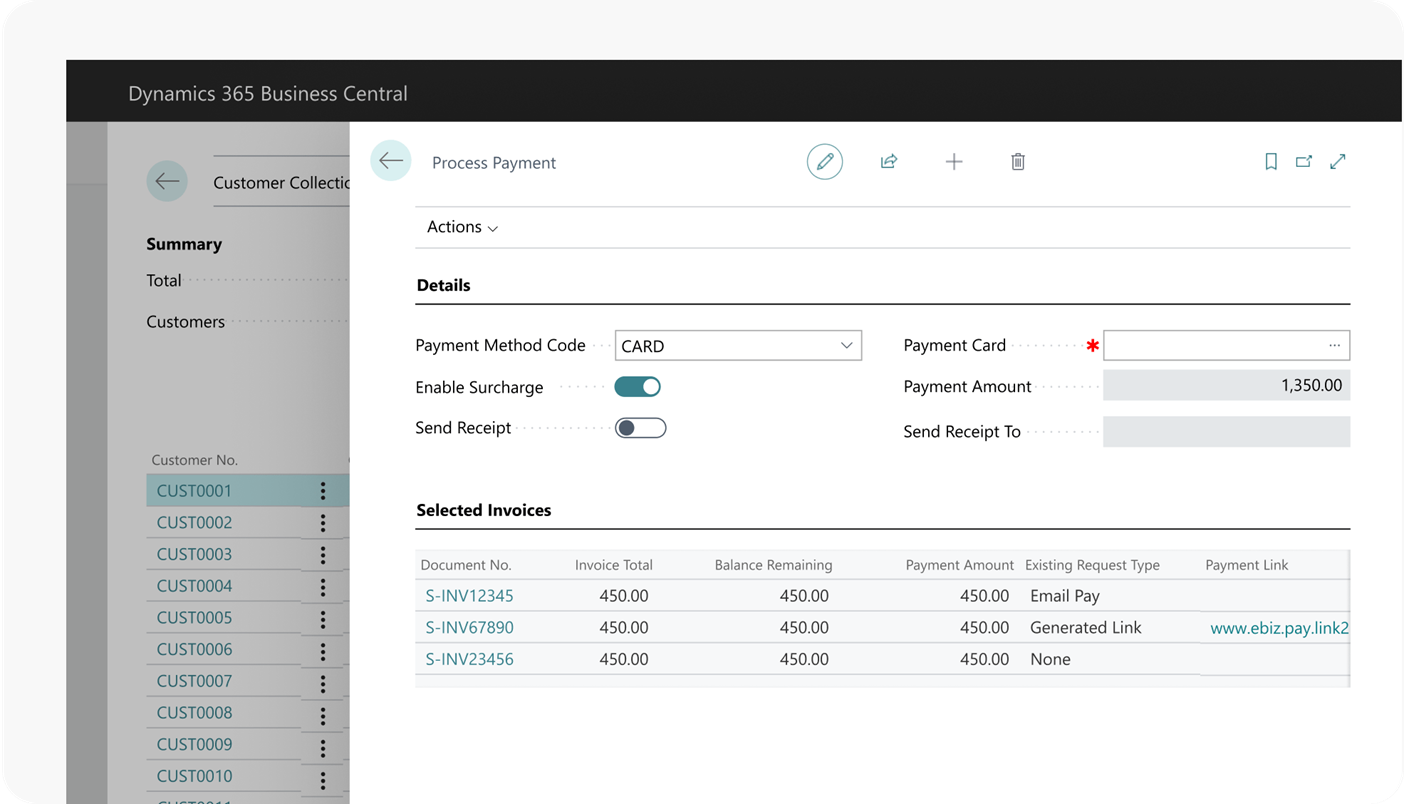Disable the Enable Surcharge toggle
Image resolution: width=1404 pixels, height=804 pixels.
639,387
